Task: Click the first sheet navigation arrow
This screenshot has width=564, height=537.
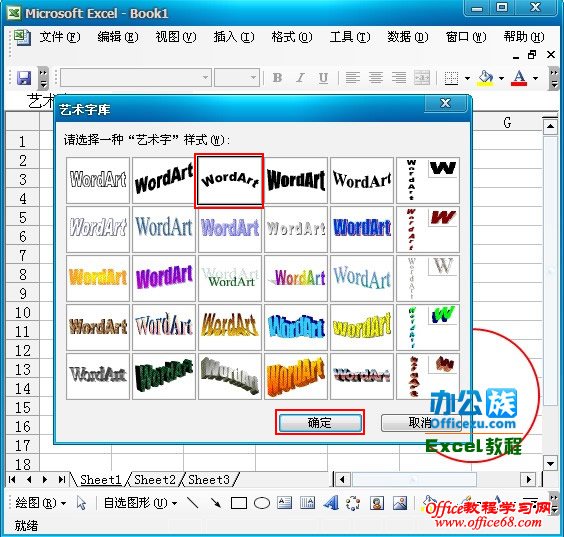Action: coord(12,479)
